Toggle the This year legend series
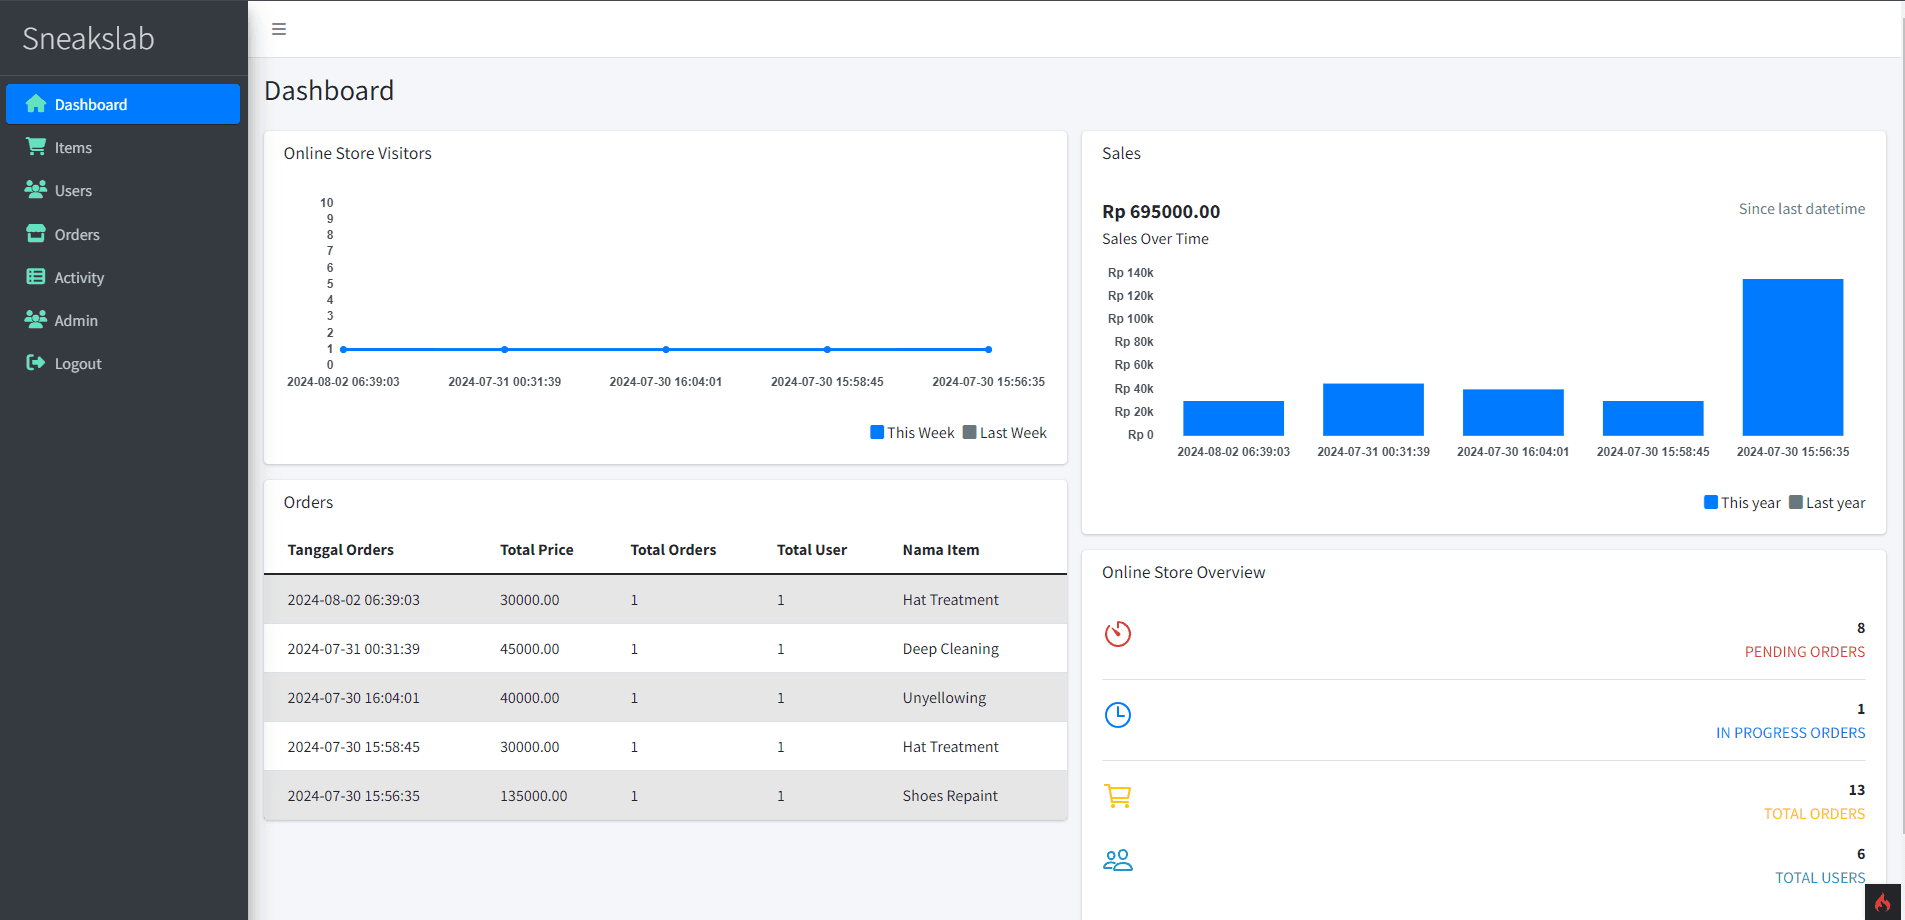The image size is (1905, 920). pos(1742,503)
